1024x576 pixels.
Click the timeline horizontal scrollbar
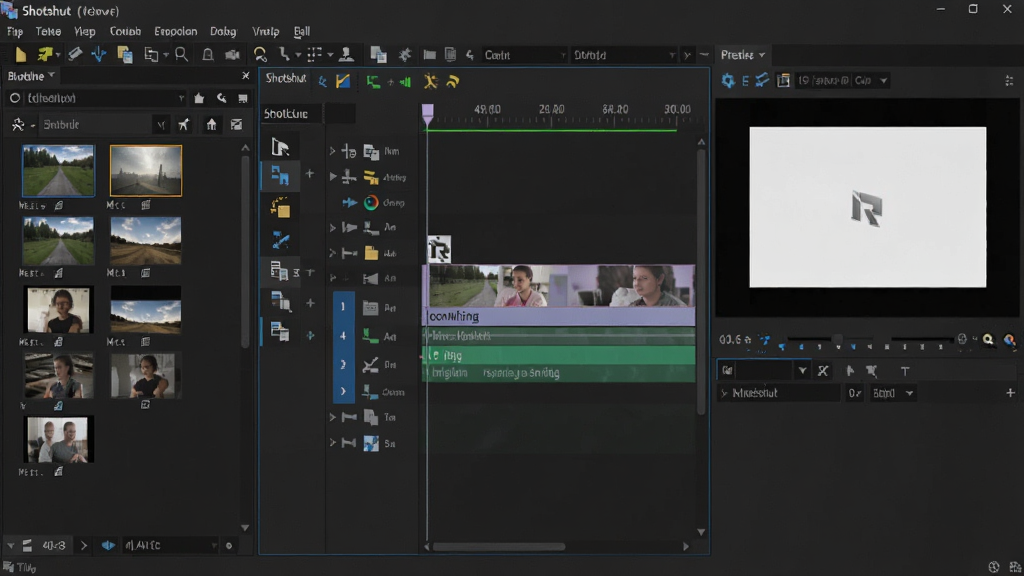pyautogui.click(x=498, y=547)
